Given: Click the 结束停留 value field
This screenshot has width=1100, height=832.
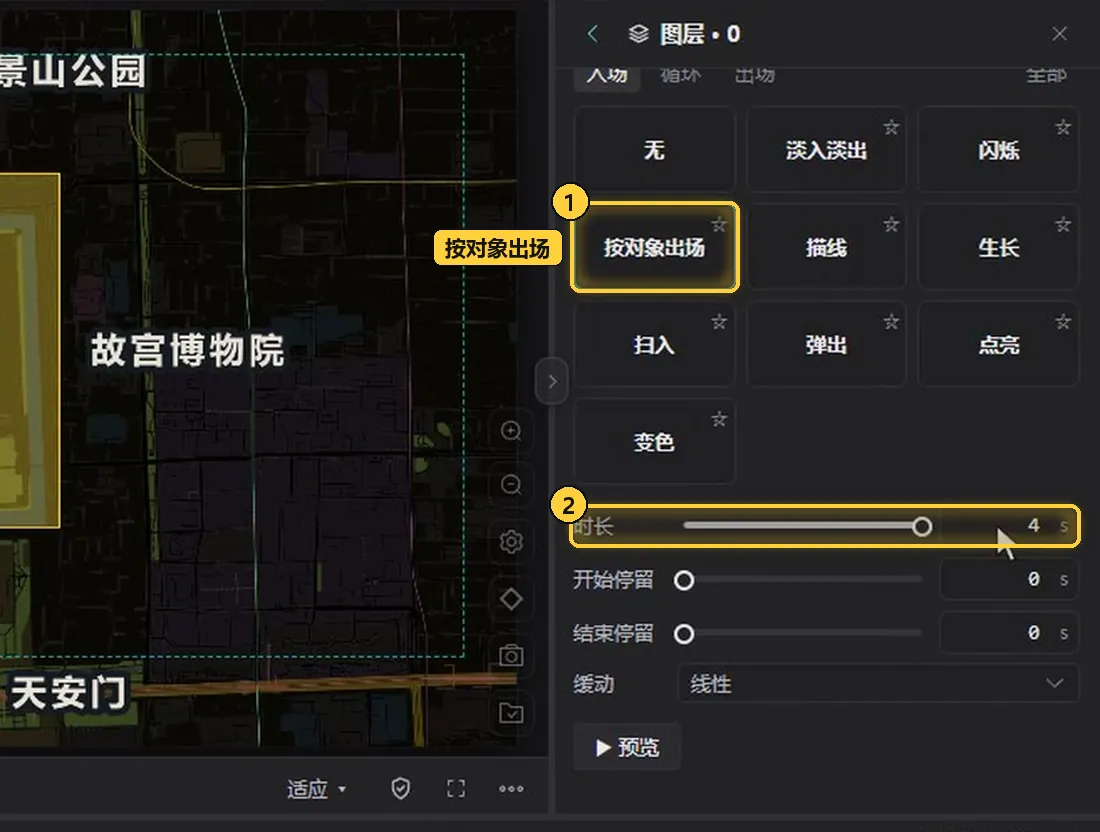Looking at the screenshot, I should point(1009,633).
